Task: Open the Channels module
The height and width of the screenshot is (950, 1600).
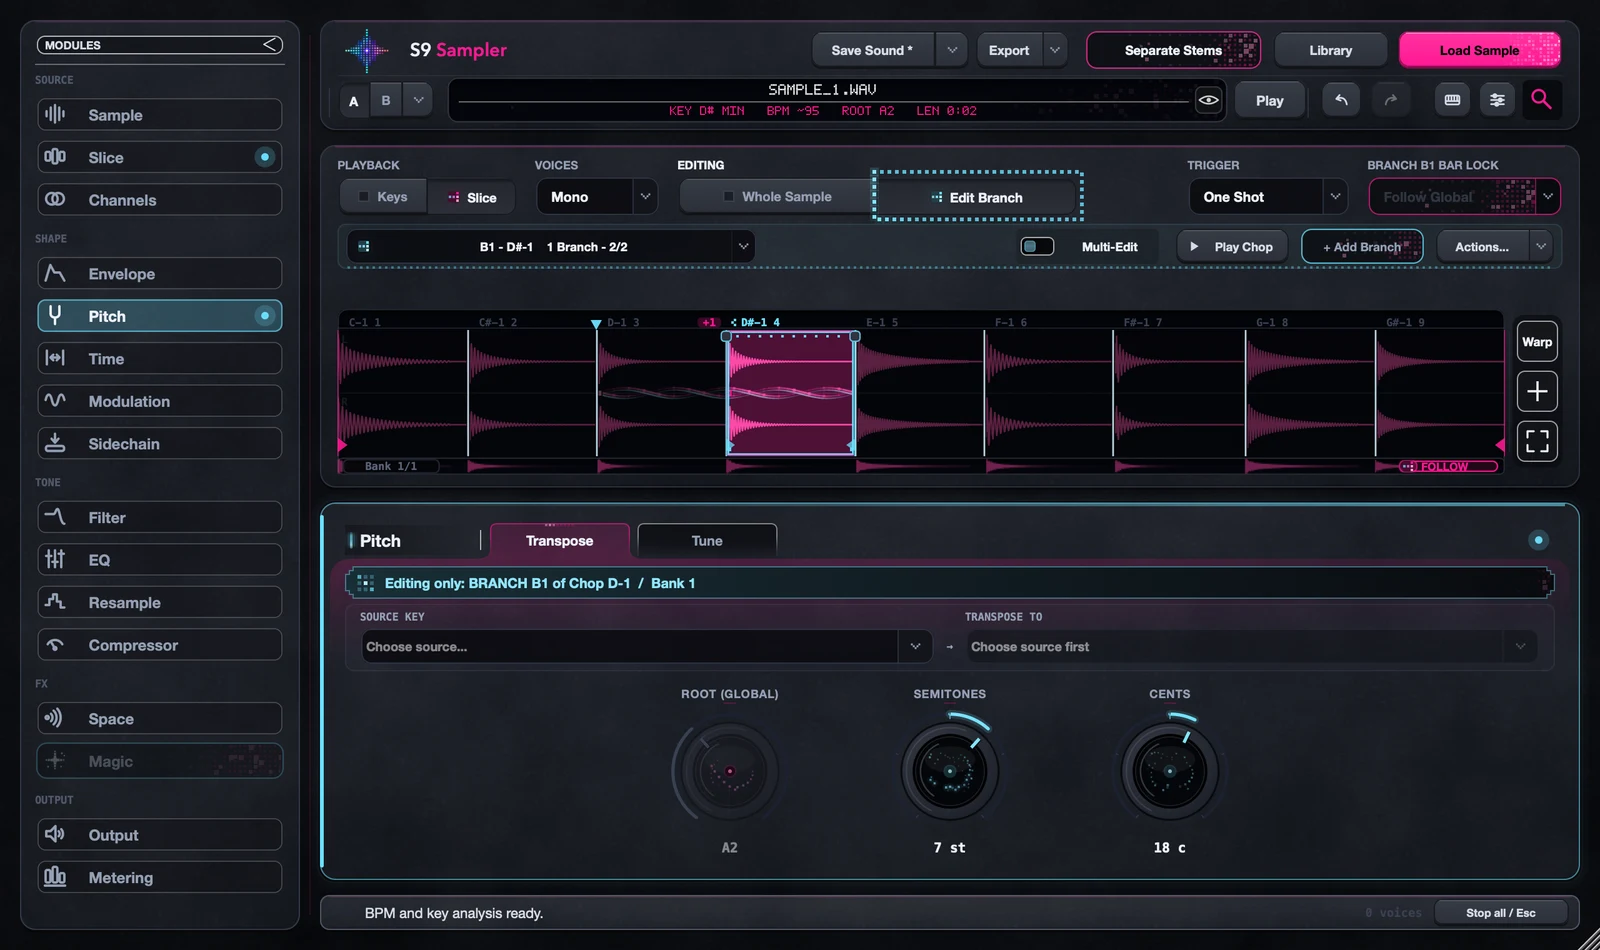Action: tap(160, 200)
